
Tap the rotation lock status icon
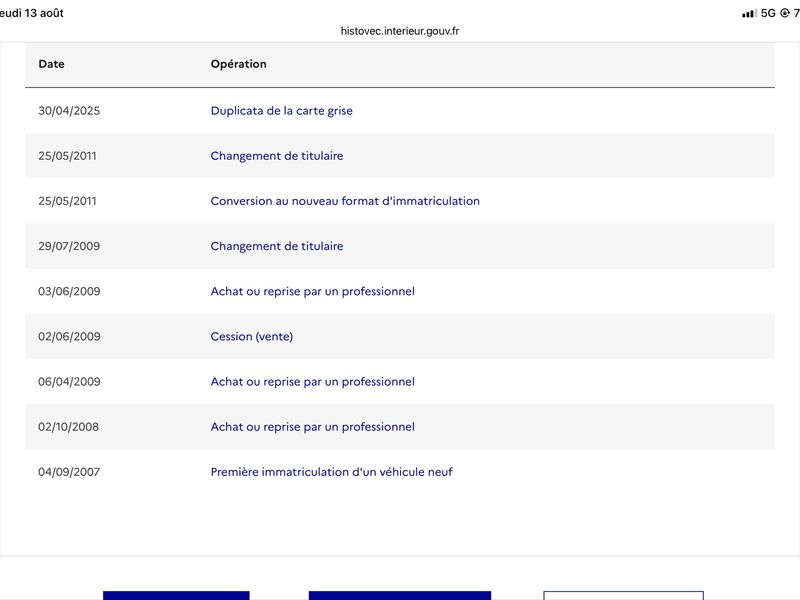click(x=785, y=13)
